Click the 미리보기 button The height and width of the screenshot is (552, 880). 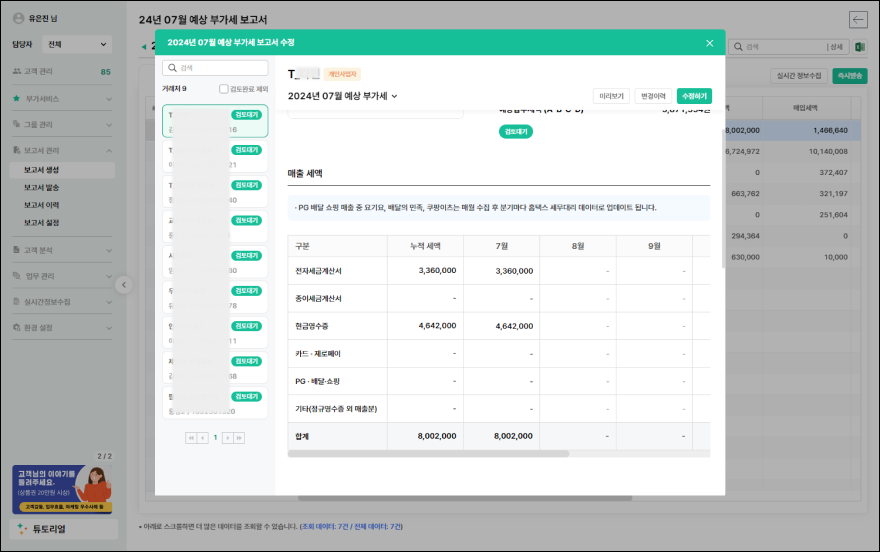click(611, 96)
